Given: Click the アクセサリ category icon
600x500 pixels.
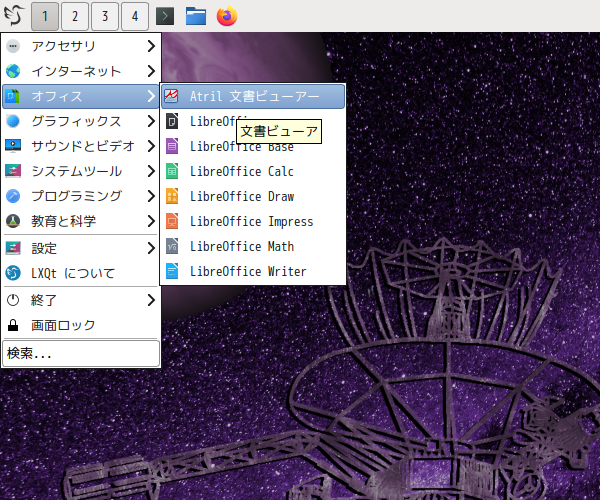Looking at the screenshot, I should pos(13,46).
